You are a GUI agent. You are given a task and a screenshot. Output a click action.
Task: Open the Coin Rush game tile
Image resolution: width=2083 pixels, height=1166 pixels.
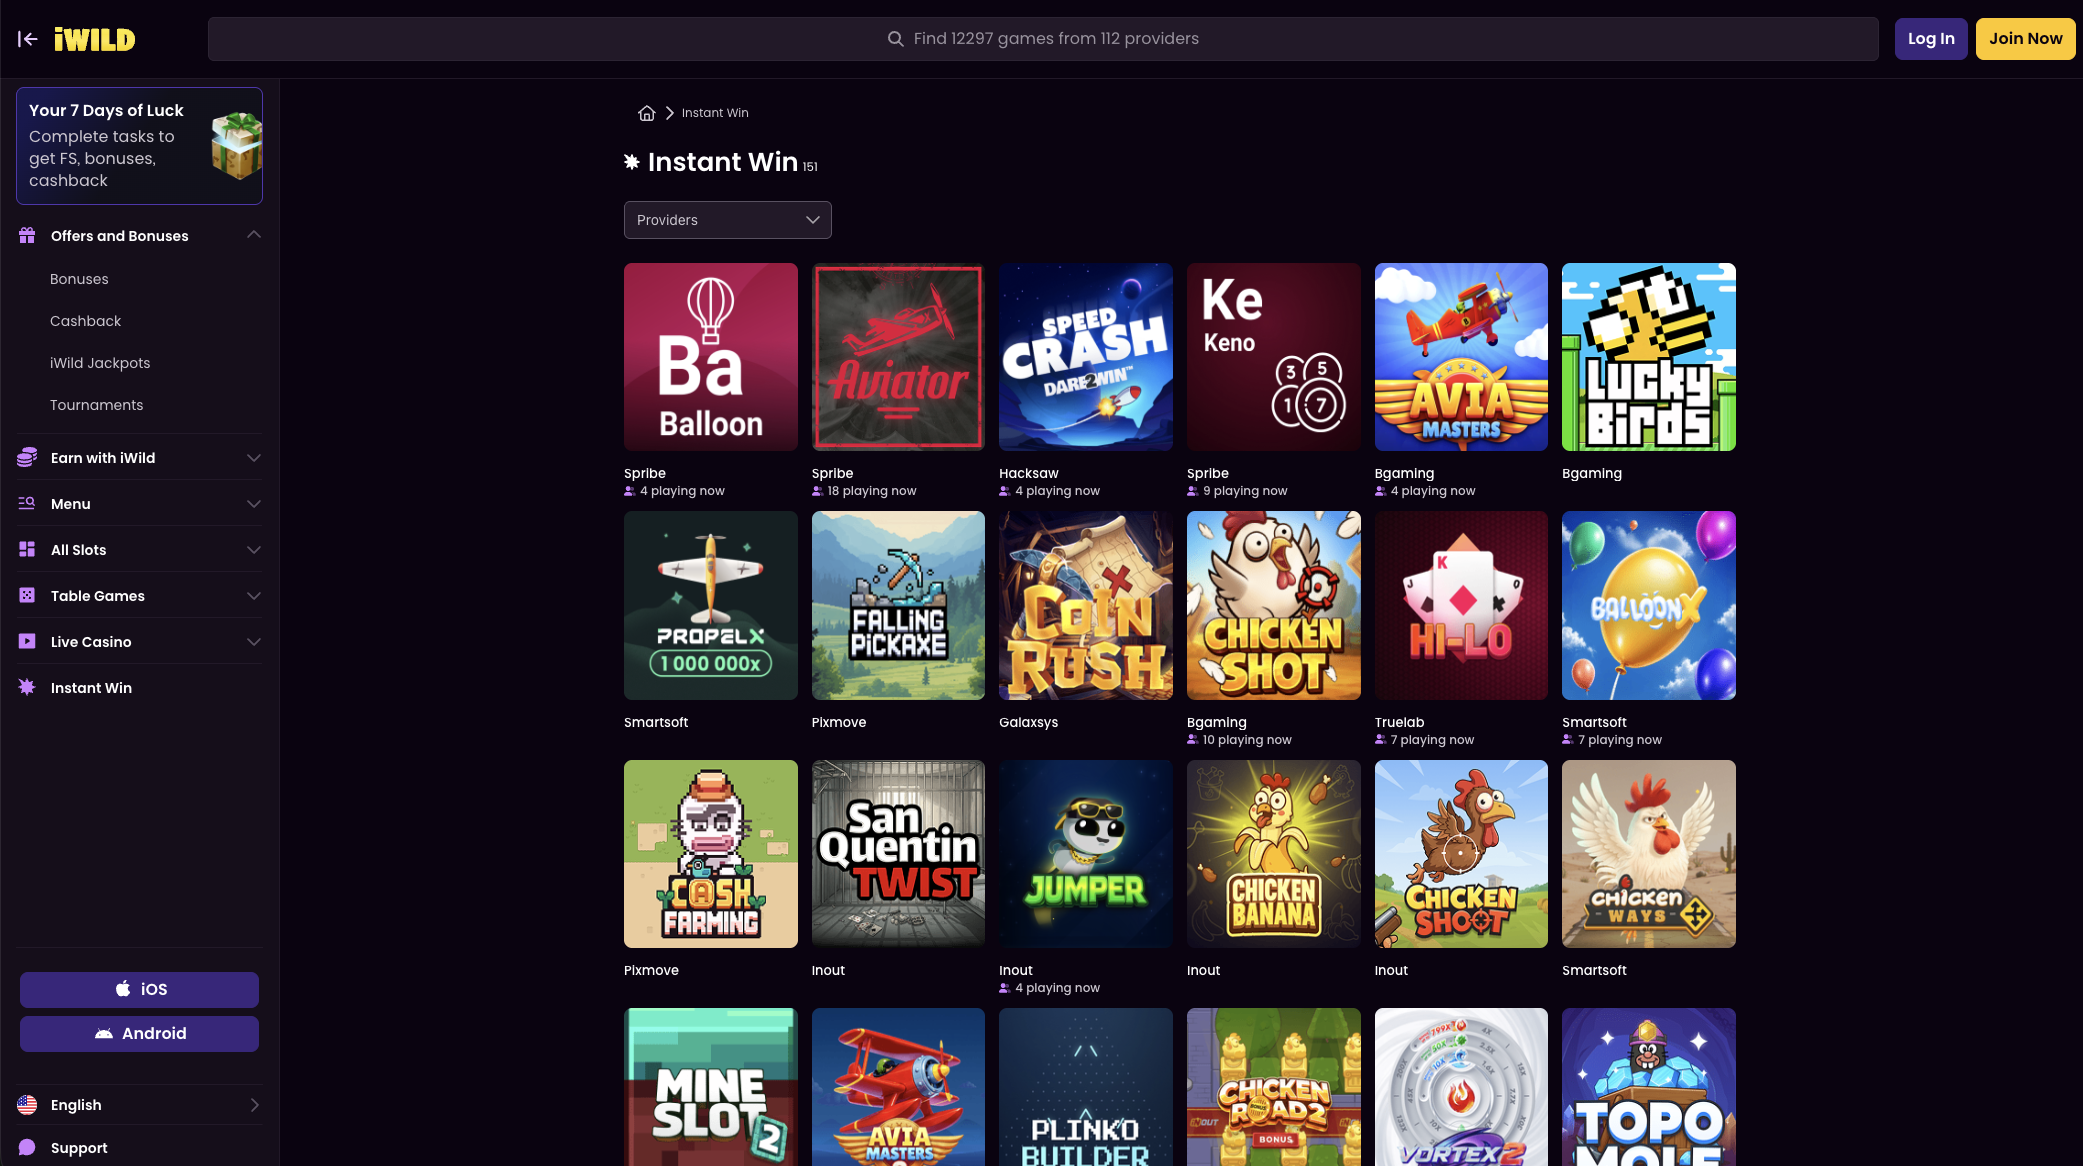(1086, 606)
